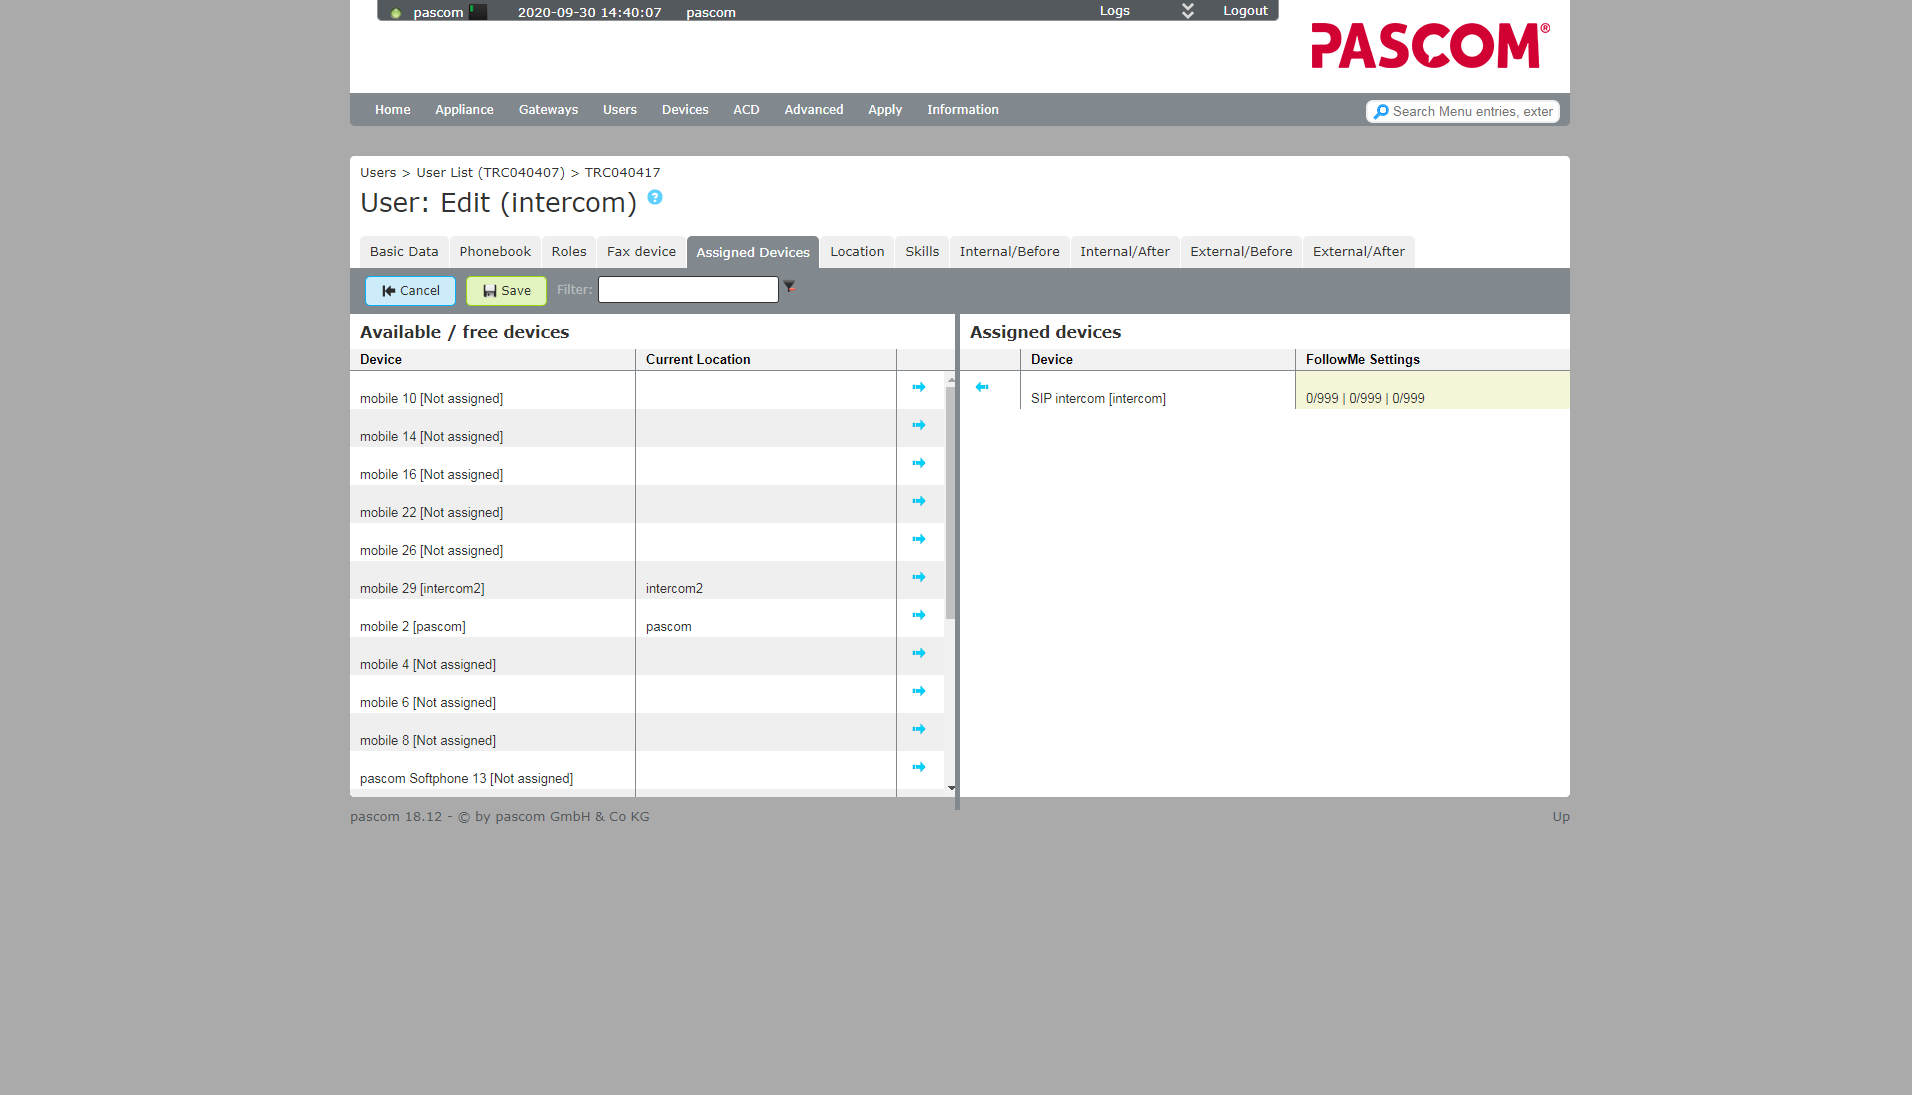Unassign SIP intercom with left arrow
This screenshot has height=1095, width=1912.
pos(982,387)
